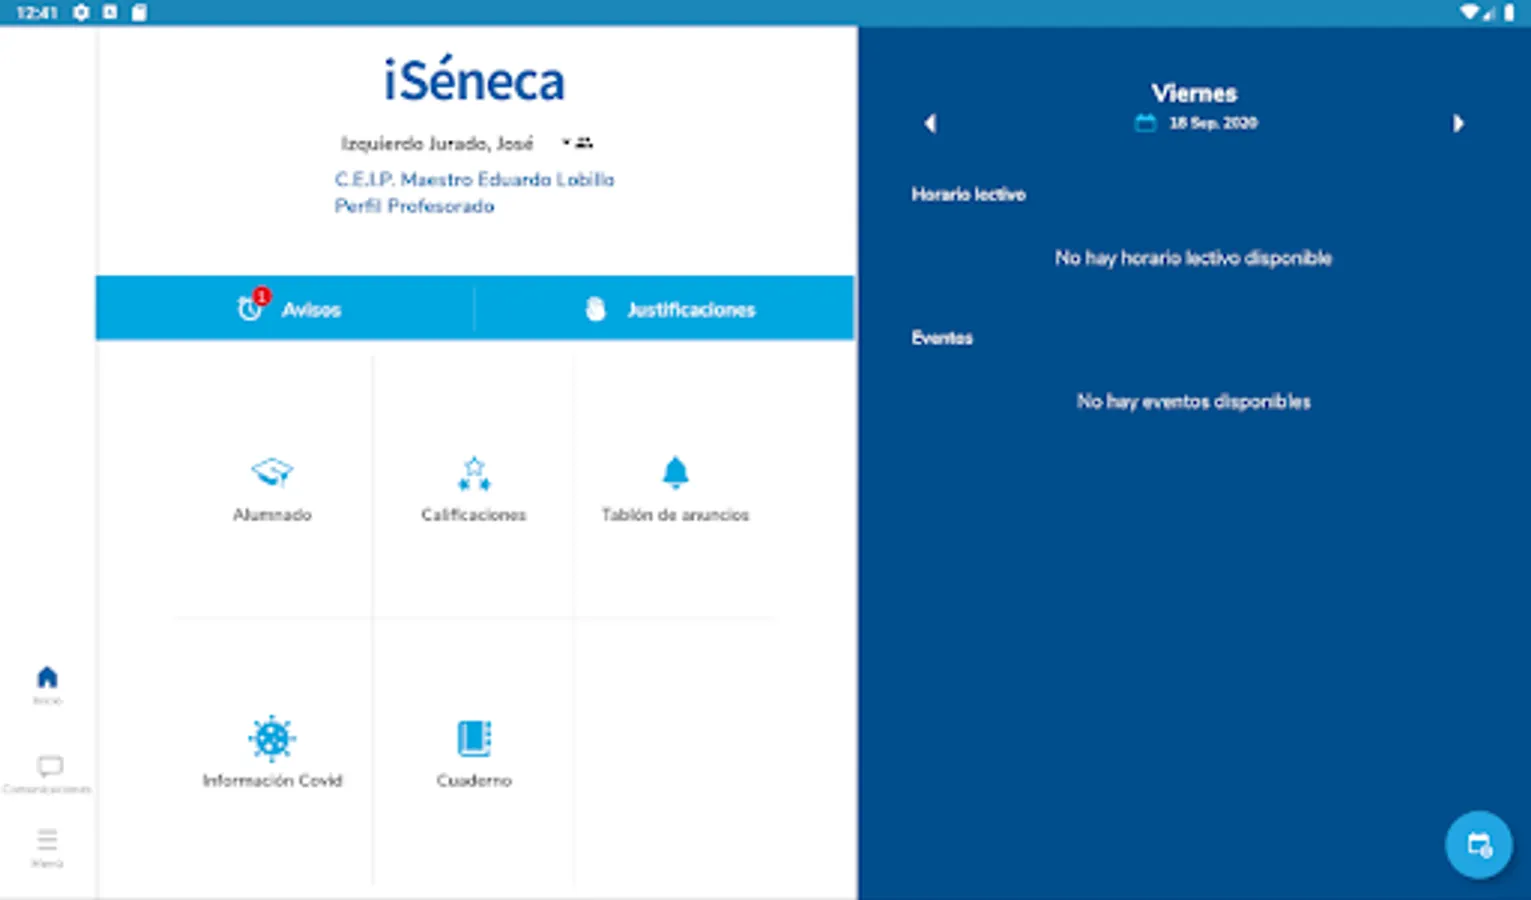Viewport: 1531px width, 900px height.
Task: Click the Perfil Profesorado link
Action: [x=414, y=206]
